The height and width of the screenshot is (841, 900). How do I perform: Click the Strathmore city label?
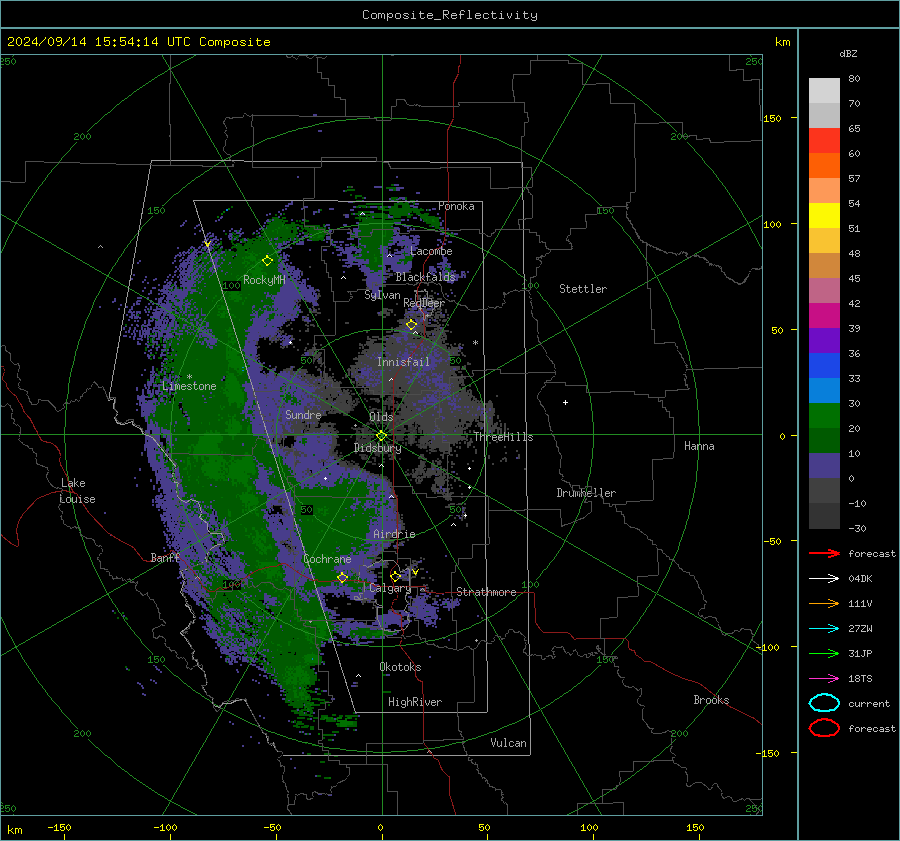click(x=486, y=592)
